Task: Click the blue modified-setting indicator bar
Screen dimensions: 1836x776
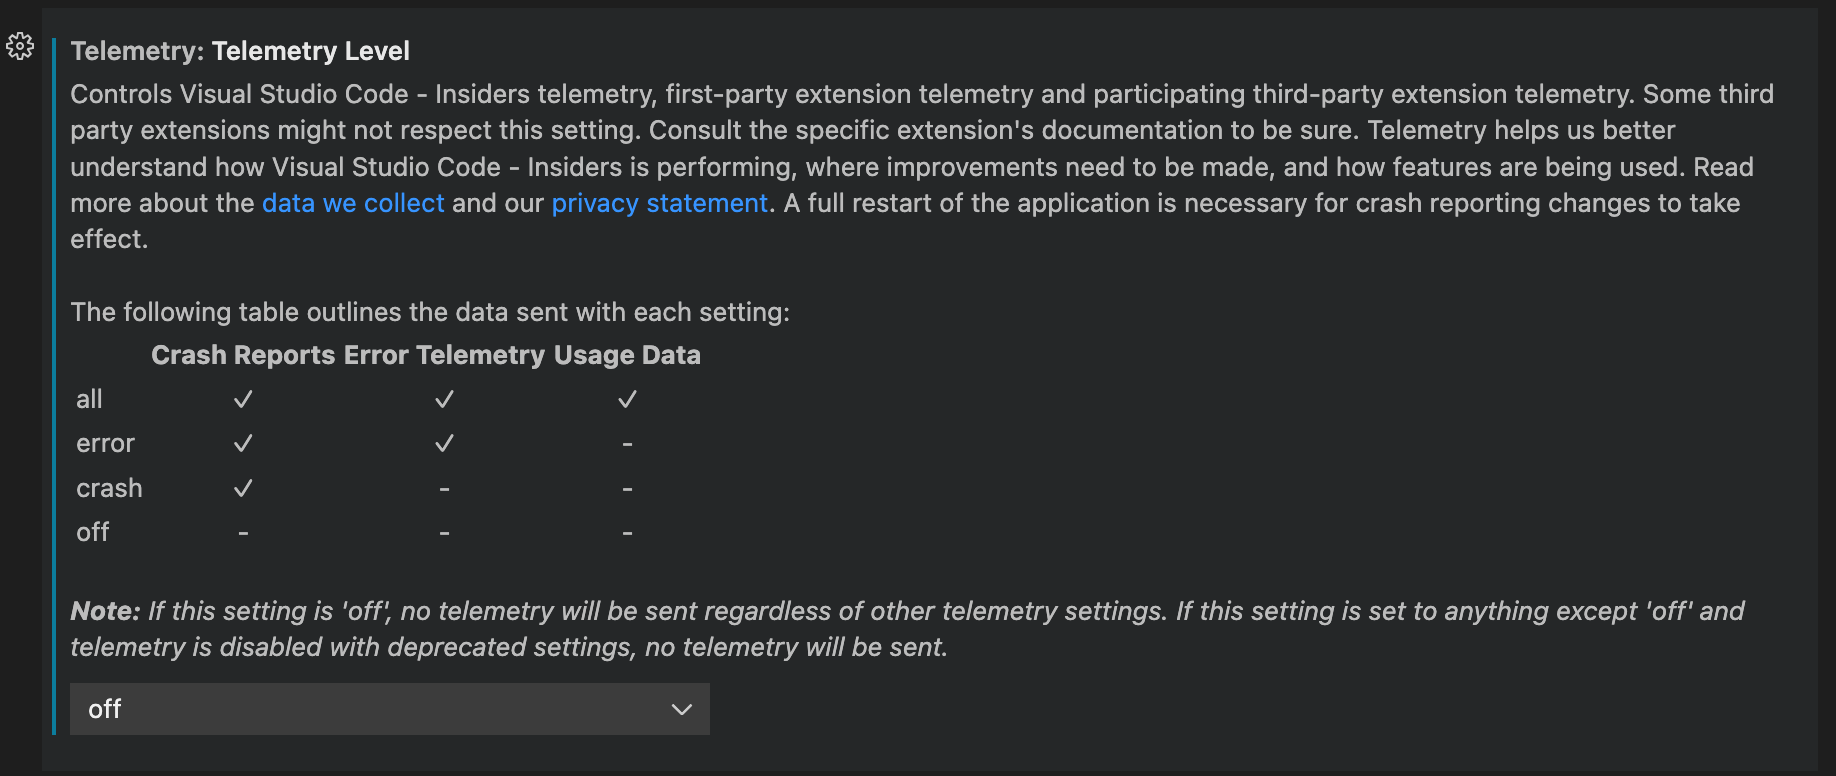Action: (x=53, y=388)
